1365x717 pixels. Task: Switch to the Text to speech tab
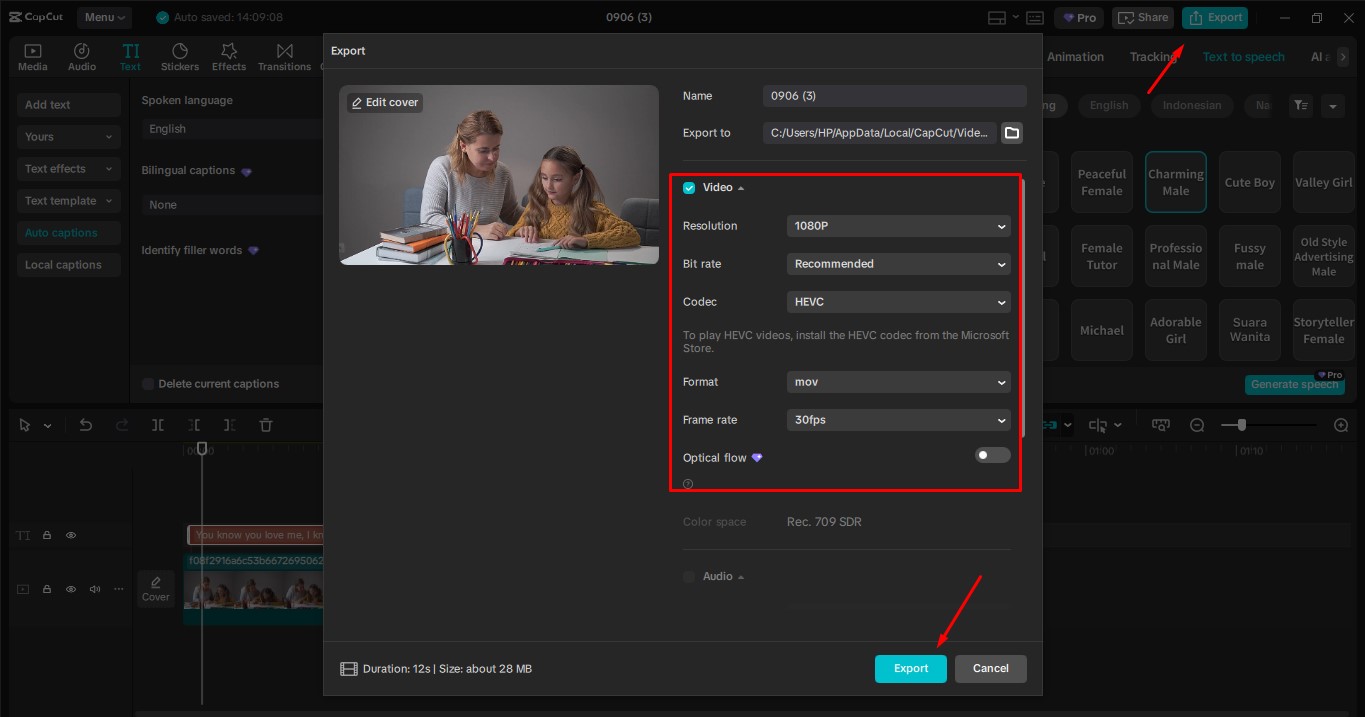1243,57
